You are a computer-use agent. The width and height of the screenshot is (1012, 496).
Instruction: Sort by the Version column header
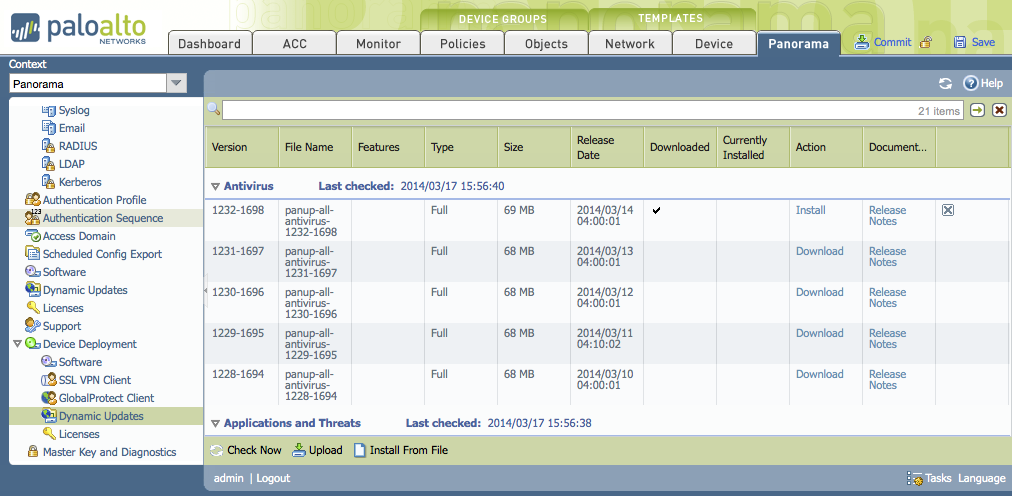tap(242, 147)
